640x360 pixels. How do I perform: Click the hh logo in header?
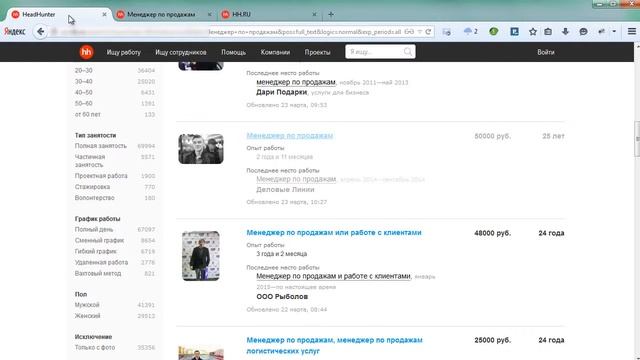pyautogui.click(x=86, y=52)
